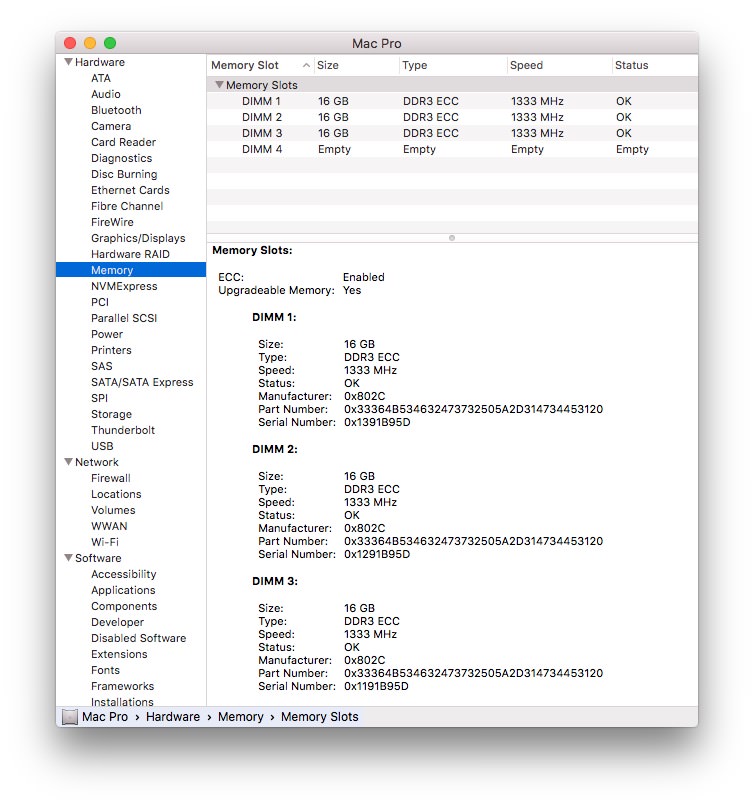Click the ECC Enabled value
754x807 pixels.
coord(364,277)
